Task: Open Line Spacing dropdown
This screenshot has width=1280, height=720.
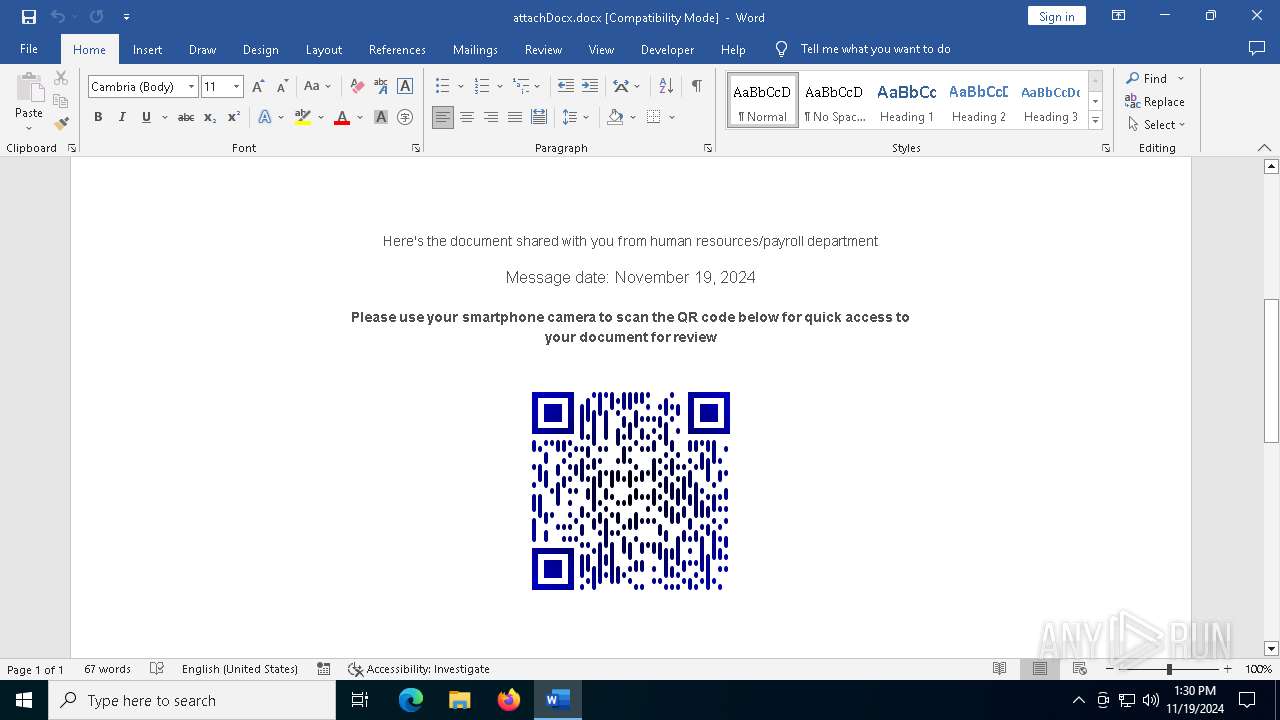Action: point(576,117)
